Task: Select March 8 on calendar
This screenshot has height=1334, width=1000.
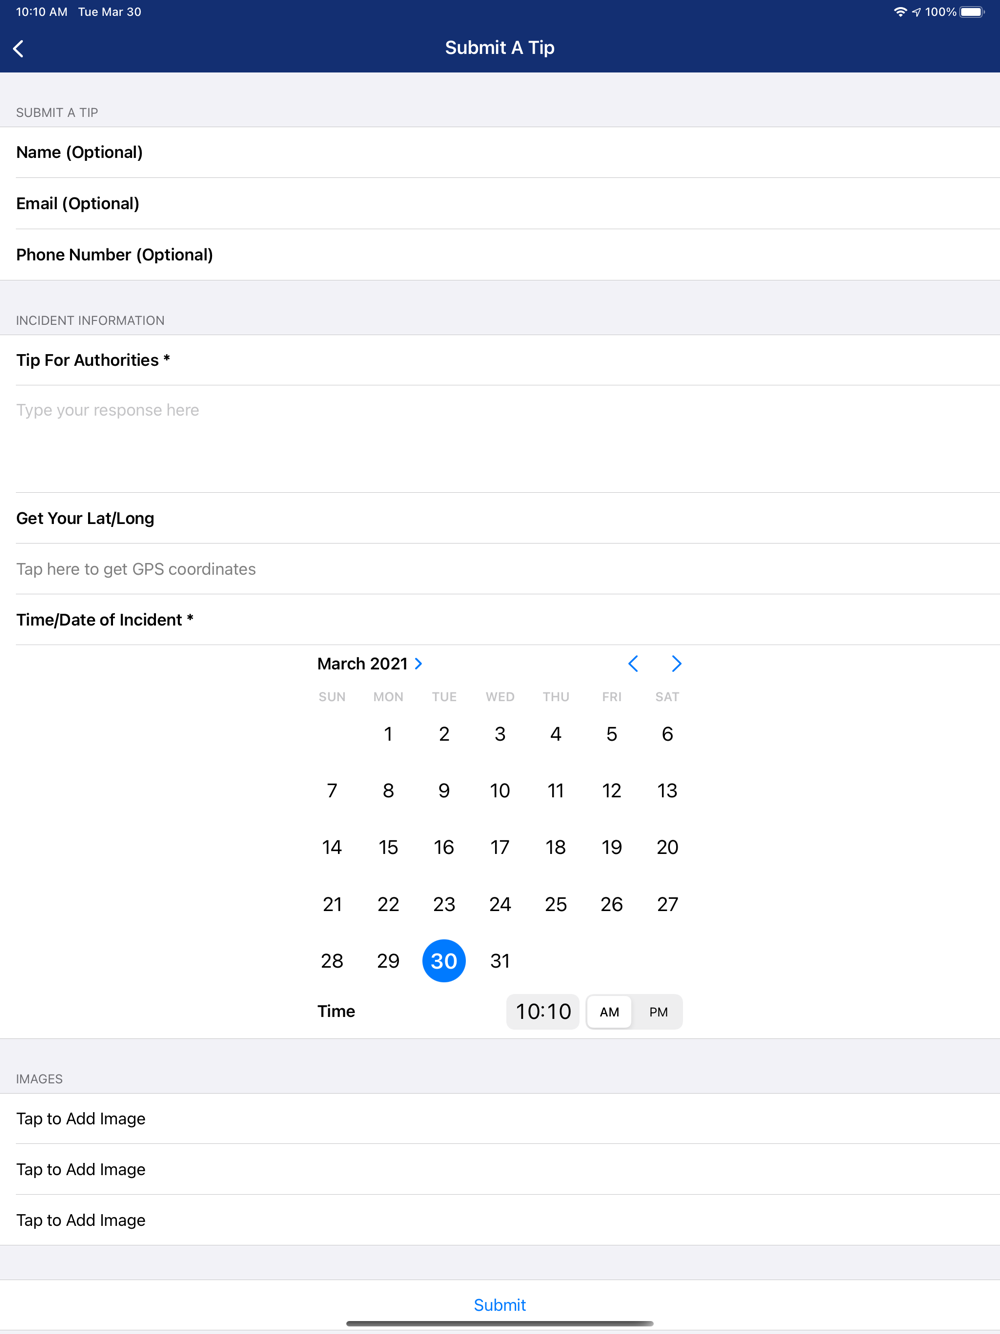Action: coord(388,791)
